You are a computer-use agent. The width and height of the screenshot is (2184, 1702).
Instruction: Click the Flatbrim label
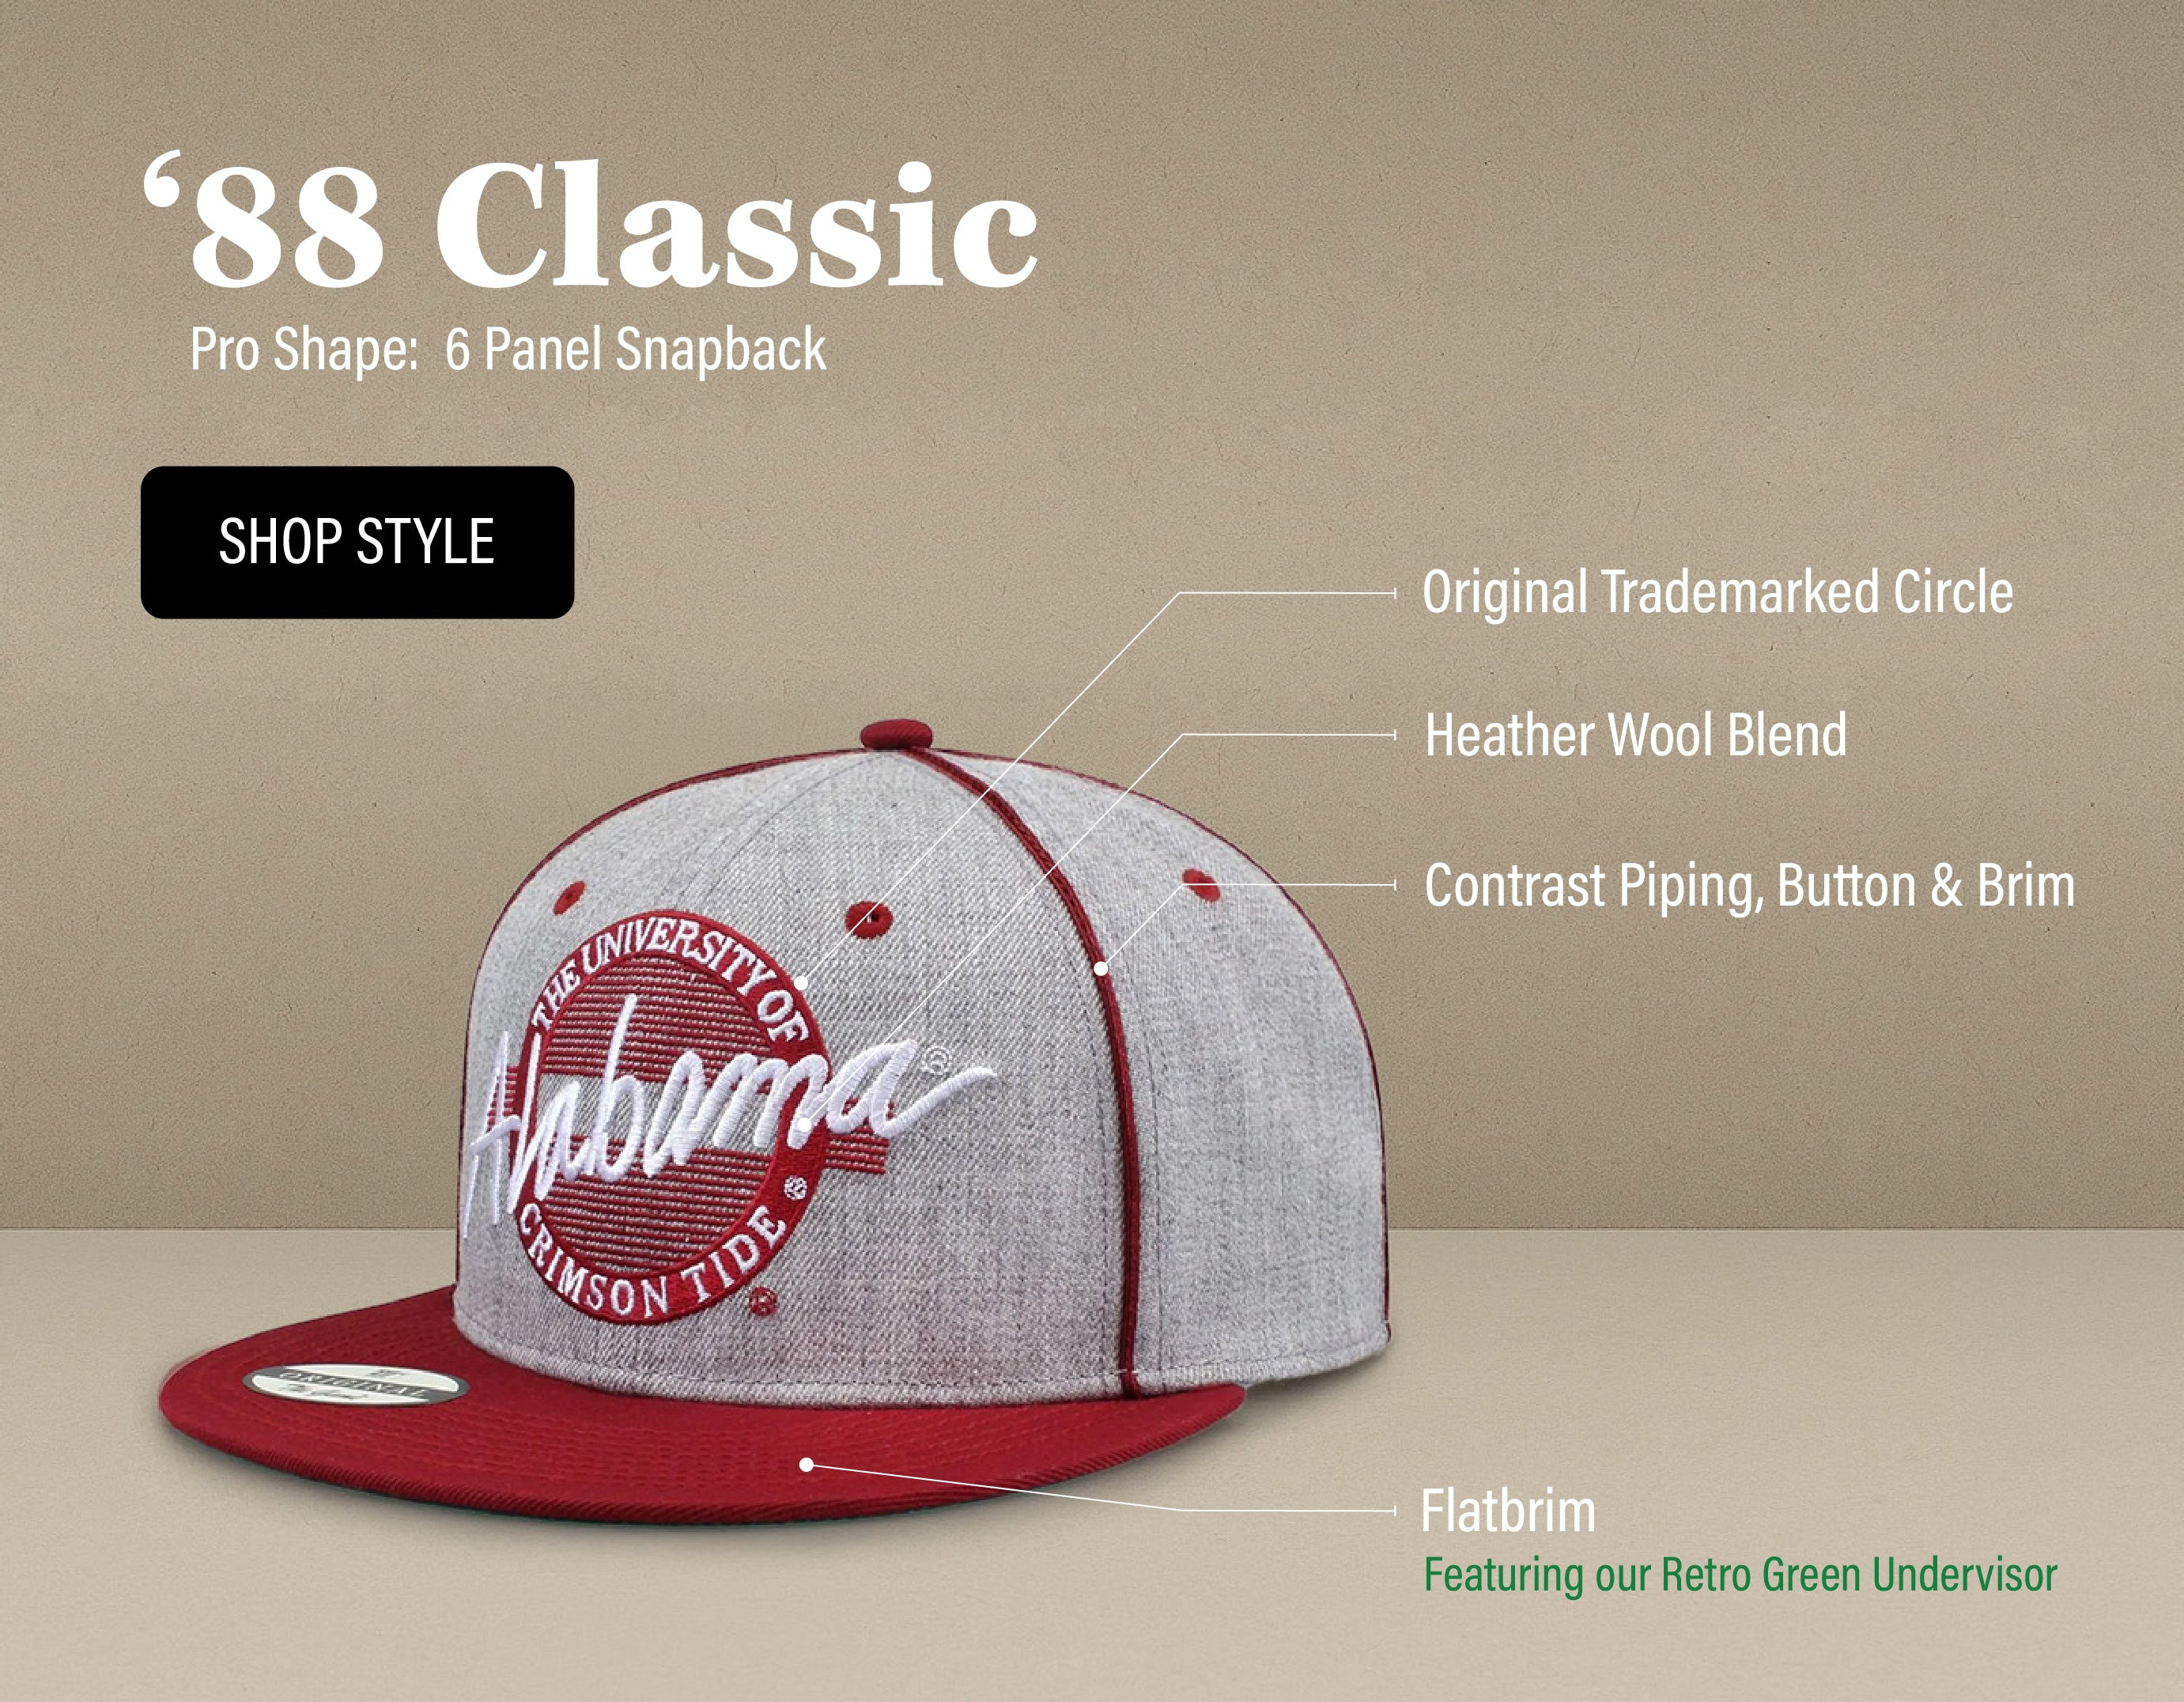pos(1507,1510)
